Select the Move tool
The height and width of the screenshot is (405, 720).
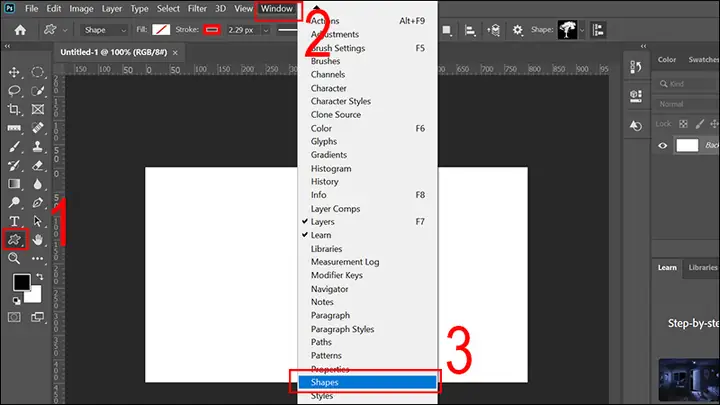[x=14, y=72]
